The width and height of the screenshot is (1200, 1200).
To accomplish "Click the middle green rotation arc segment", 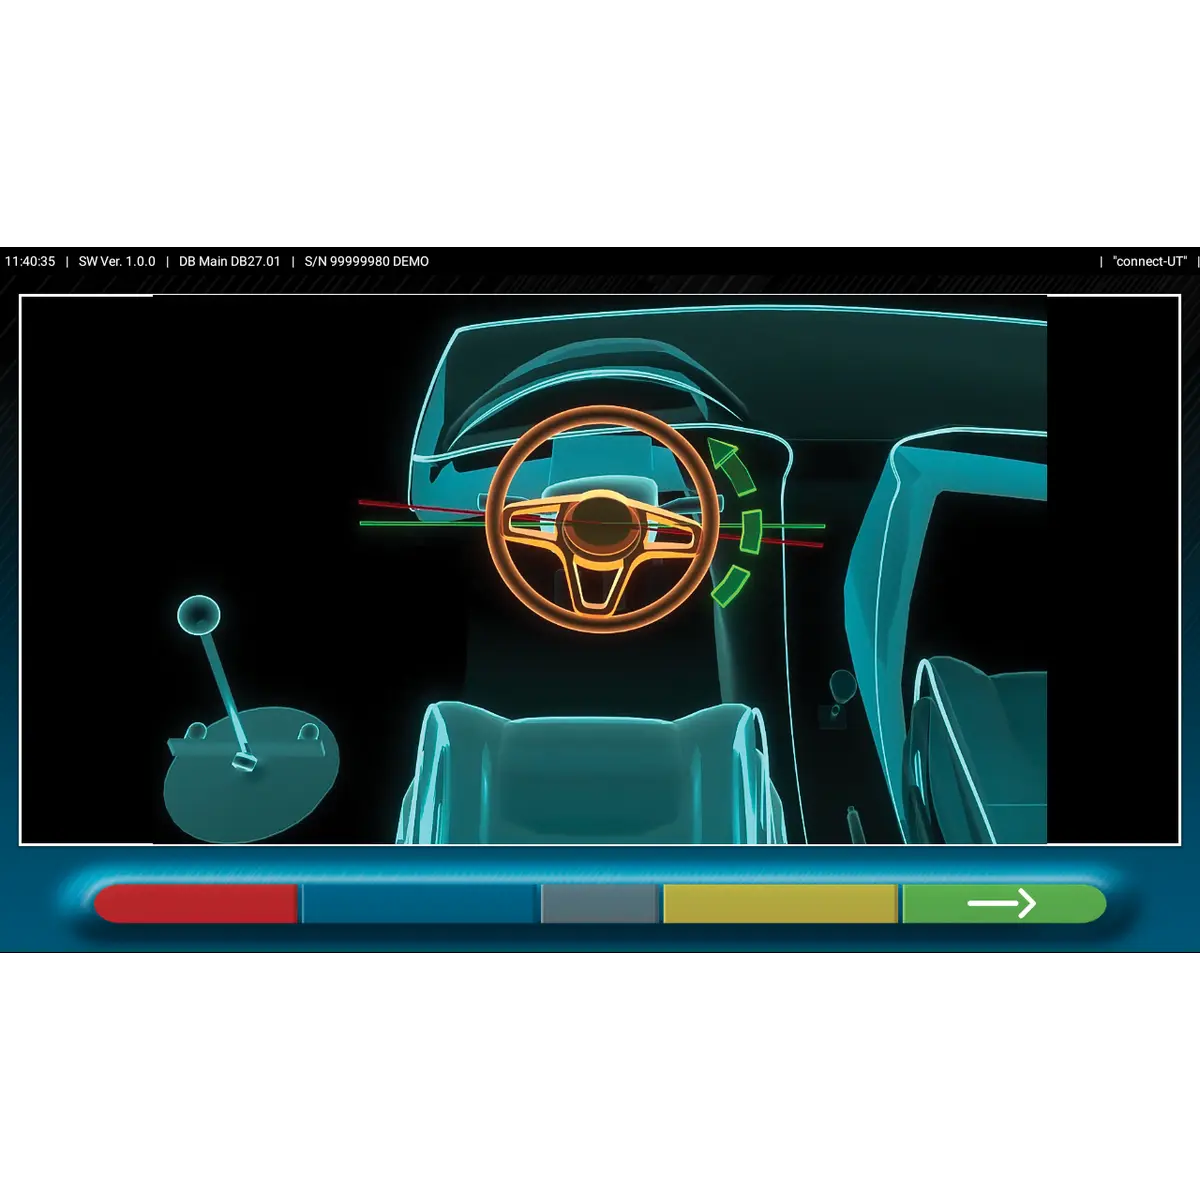I will tap(751, 531).
